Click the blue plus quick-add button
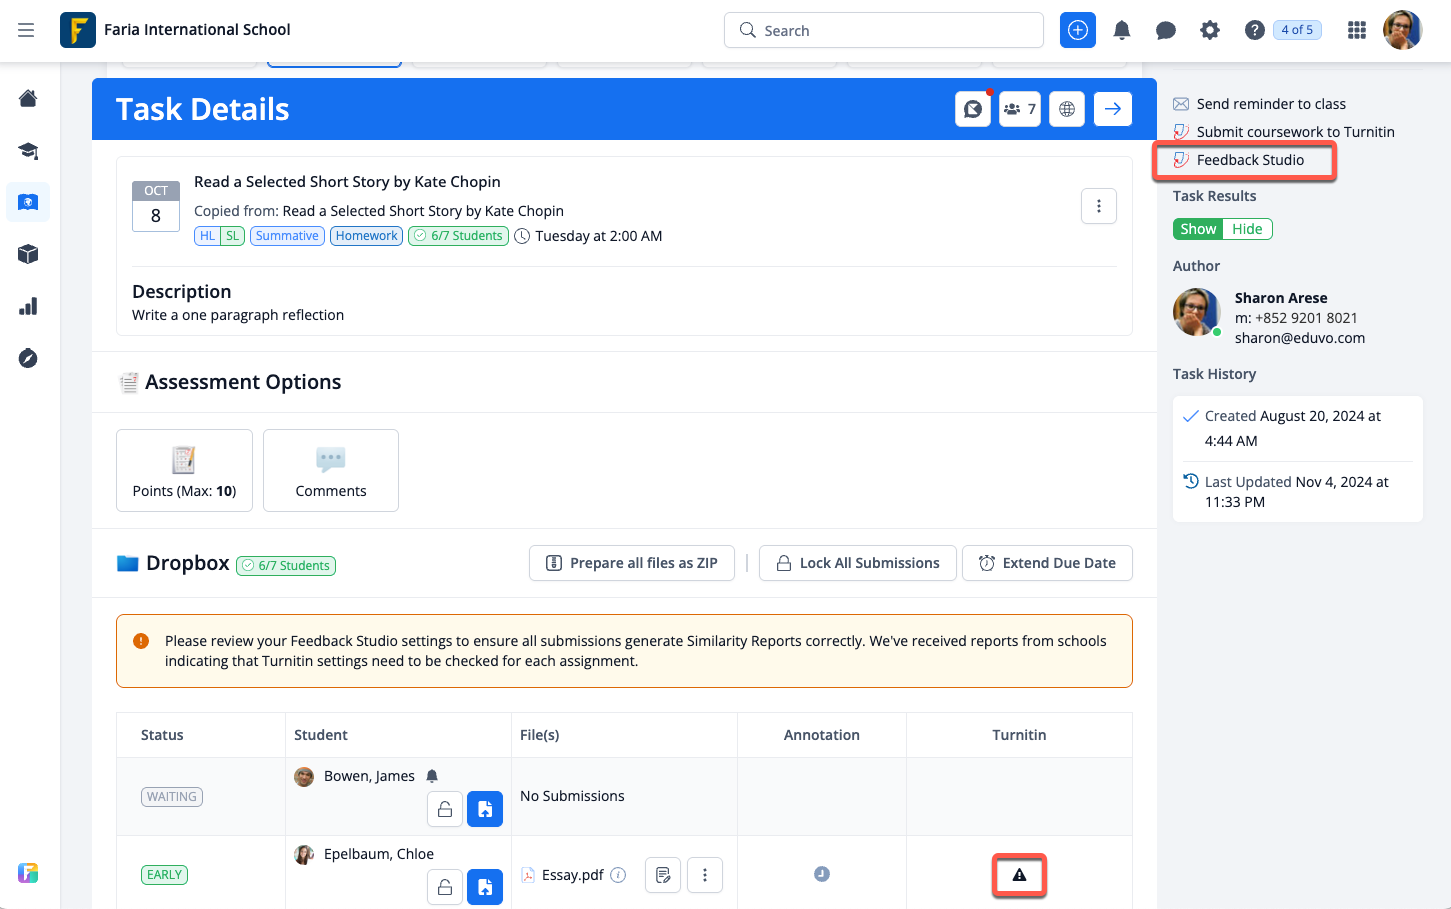The image size is (1451, 909). point(1078,30)
